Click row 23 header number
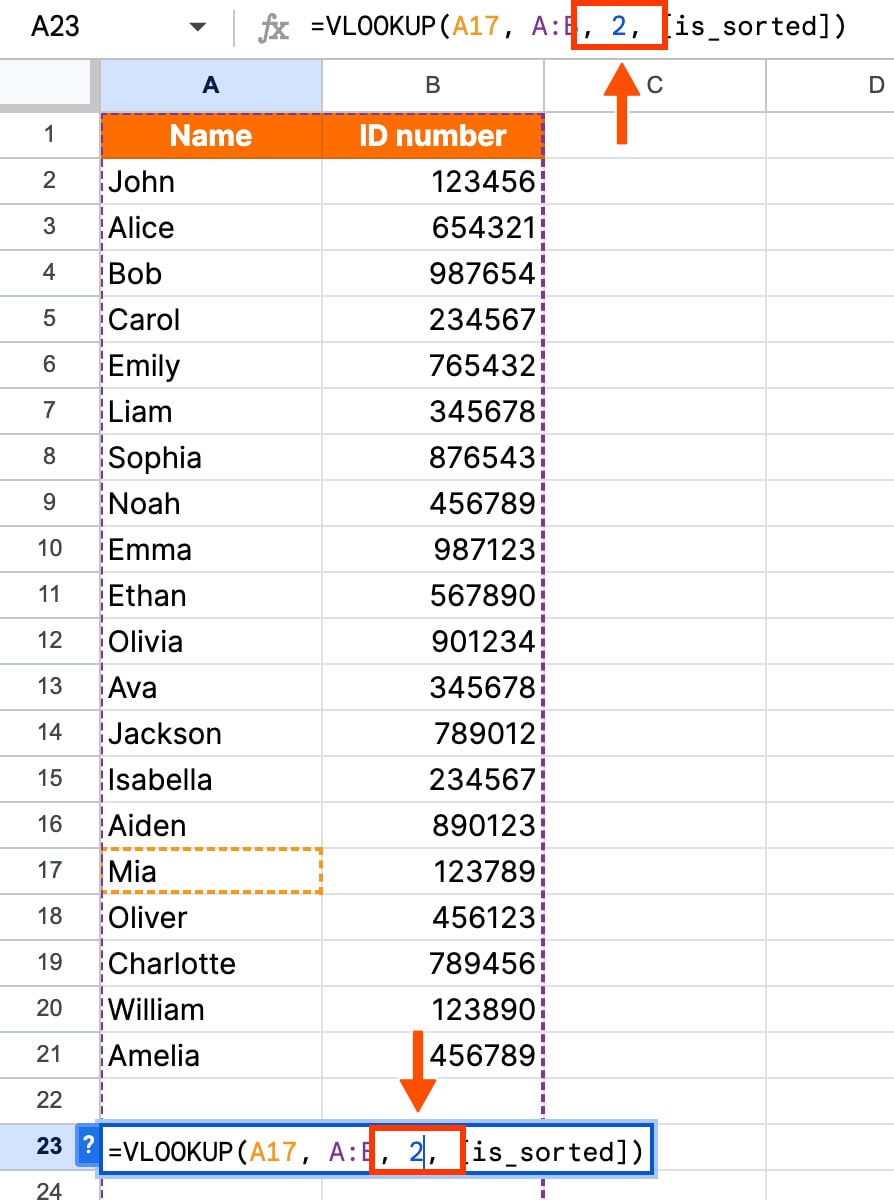 [49, 1146]
